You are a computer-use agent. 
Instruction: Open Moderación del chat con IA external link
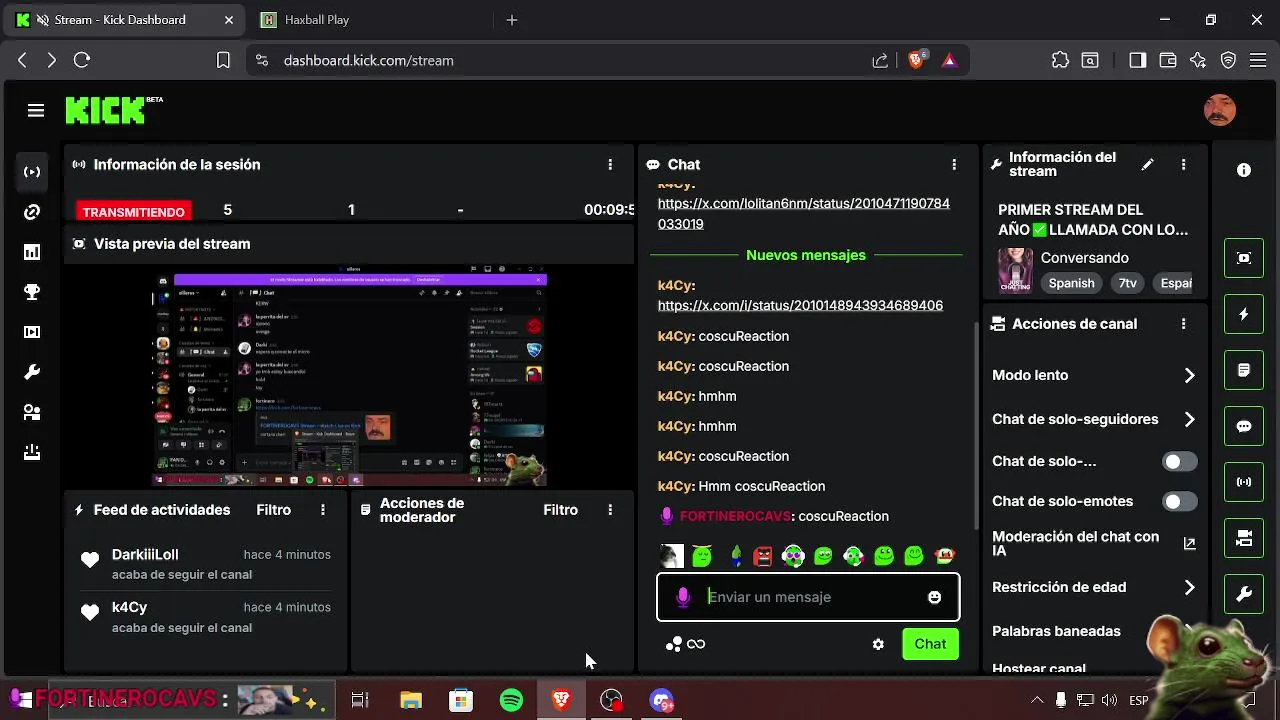[1189, 544]
